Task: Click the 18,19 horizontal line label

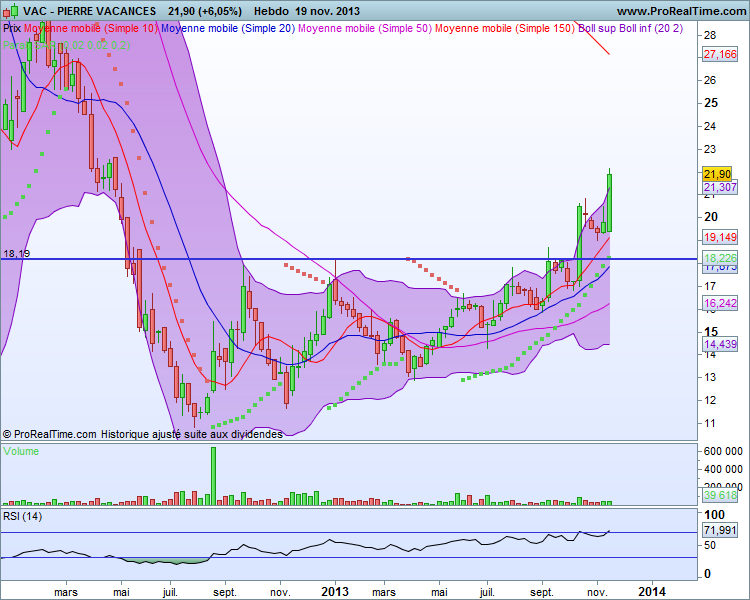Action: (x=16, y=253)
